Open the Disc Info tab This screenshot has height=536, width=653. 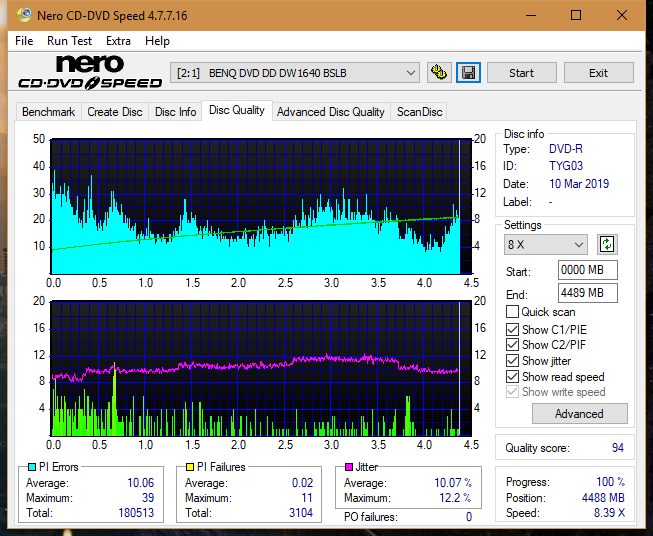coord(175,112)
